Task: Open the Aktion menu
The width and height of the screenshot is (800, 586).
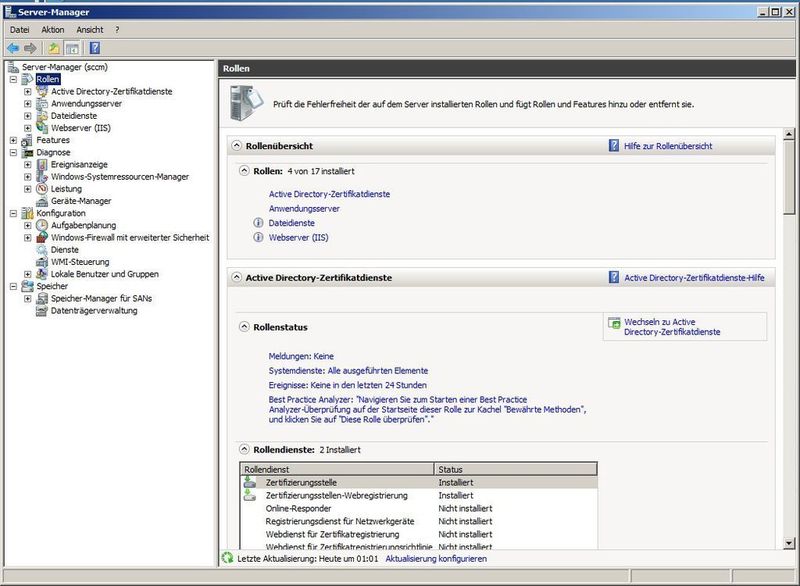Action: point(53,30)
